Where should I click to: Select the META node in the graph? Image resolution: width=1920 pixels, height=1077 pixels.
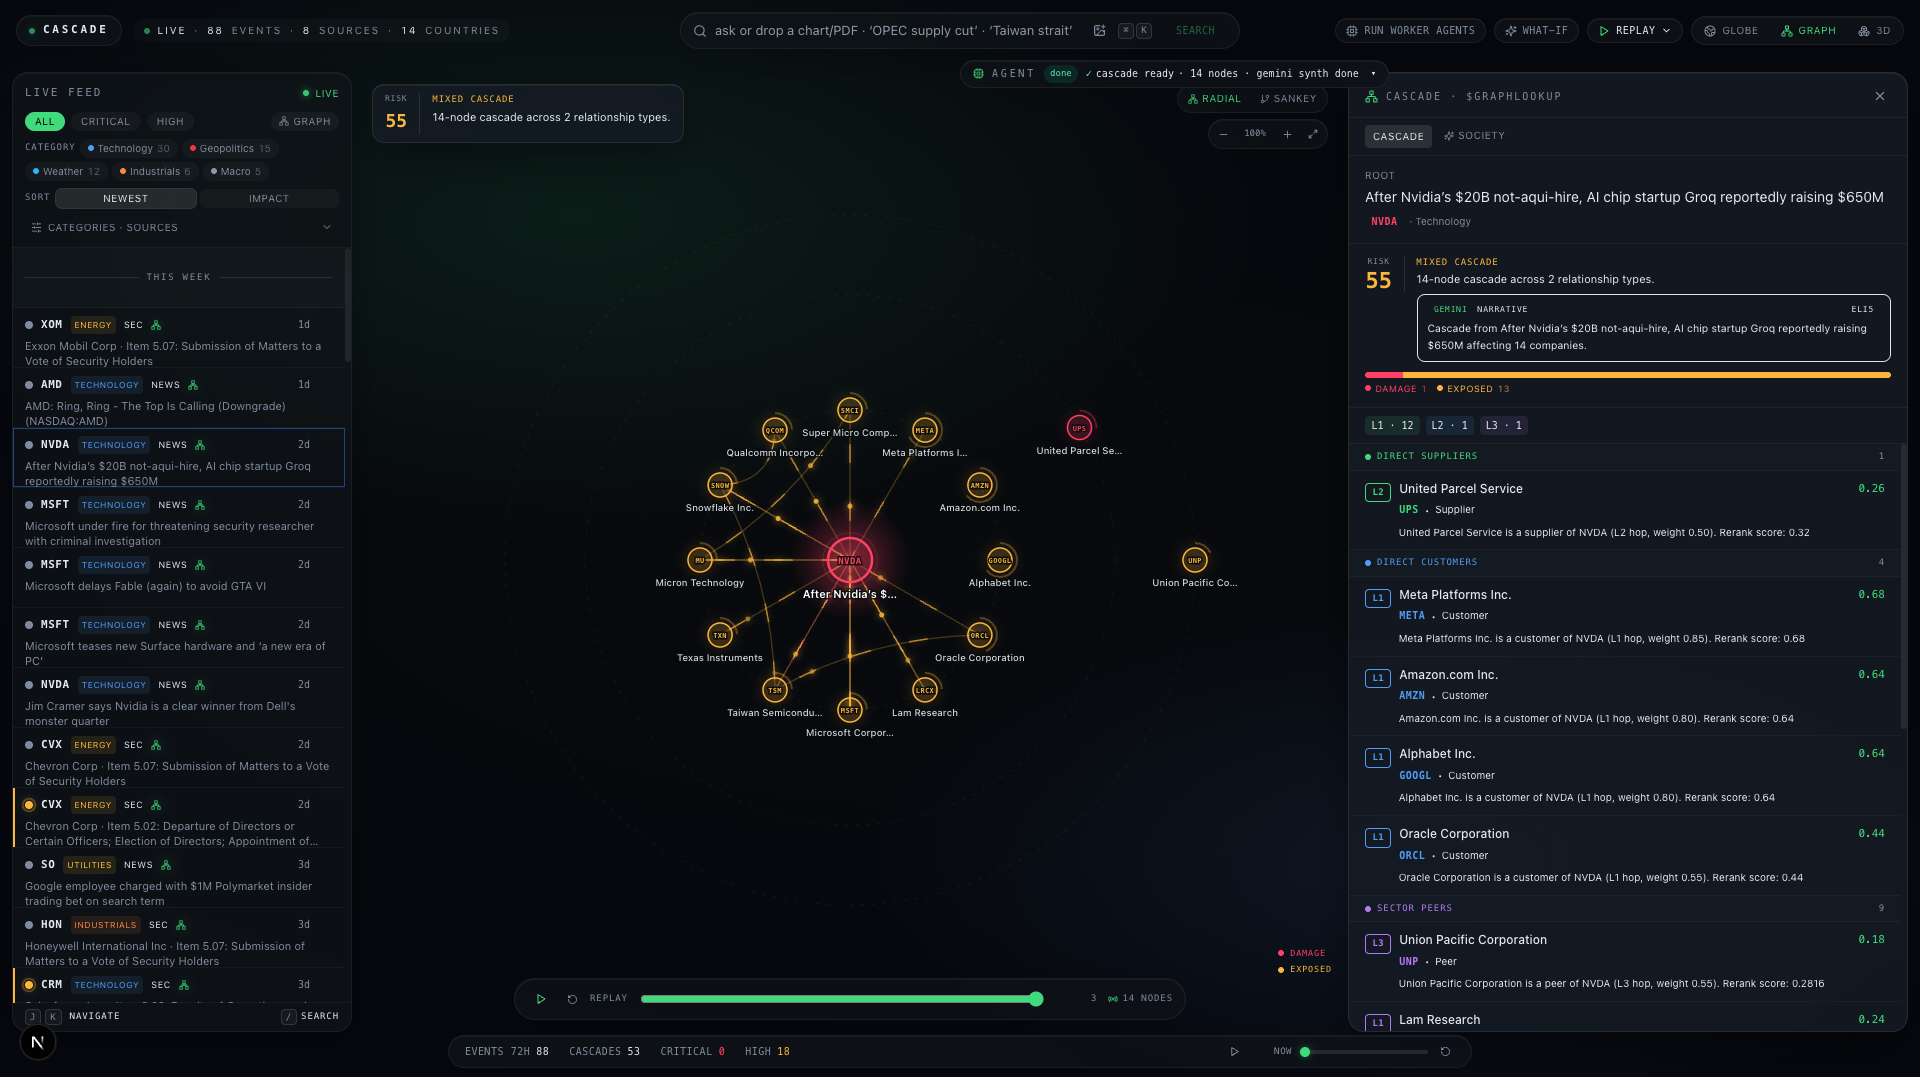pos(925,431)
